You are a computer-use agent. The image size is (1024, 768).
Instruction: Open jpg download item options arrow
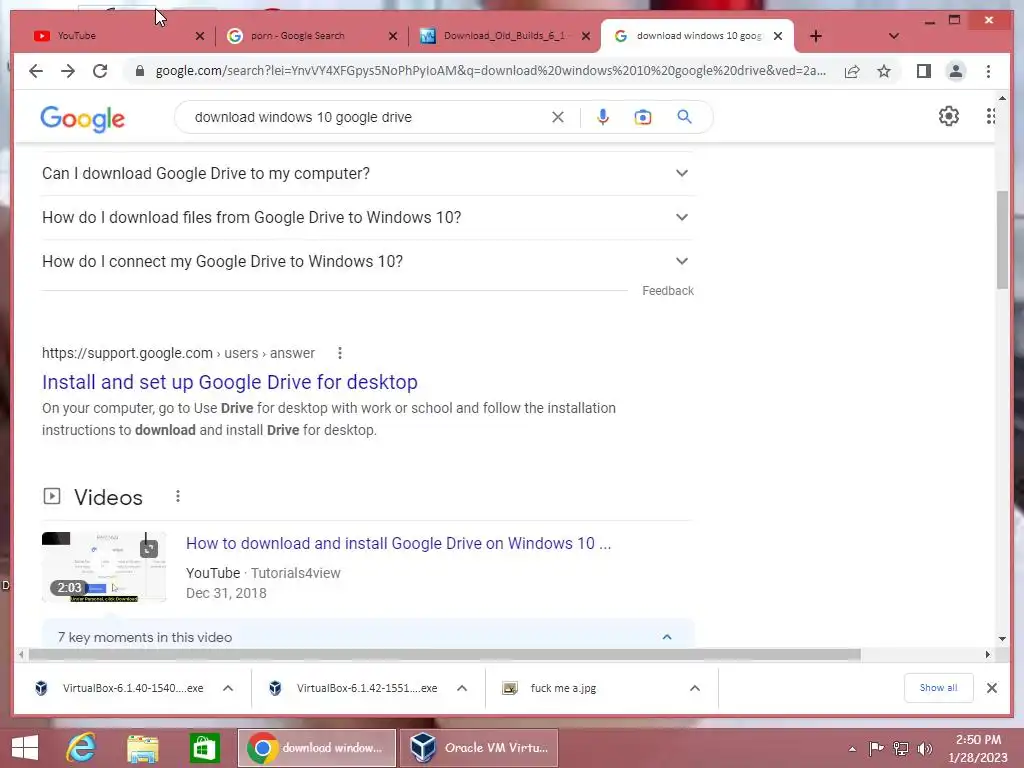695,688
